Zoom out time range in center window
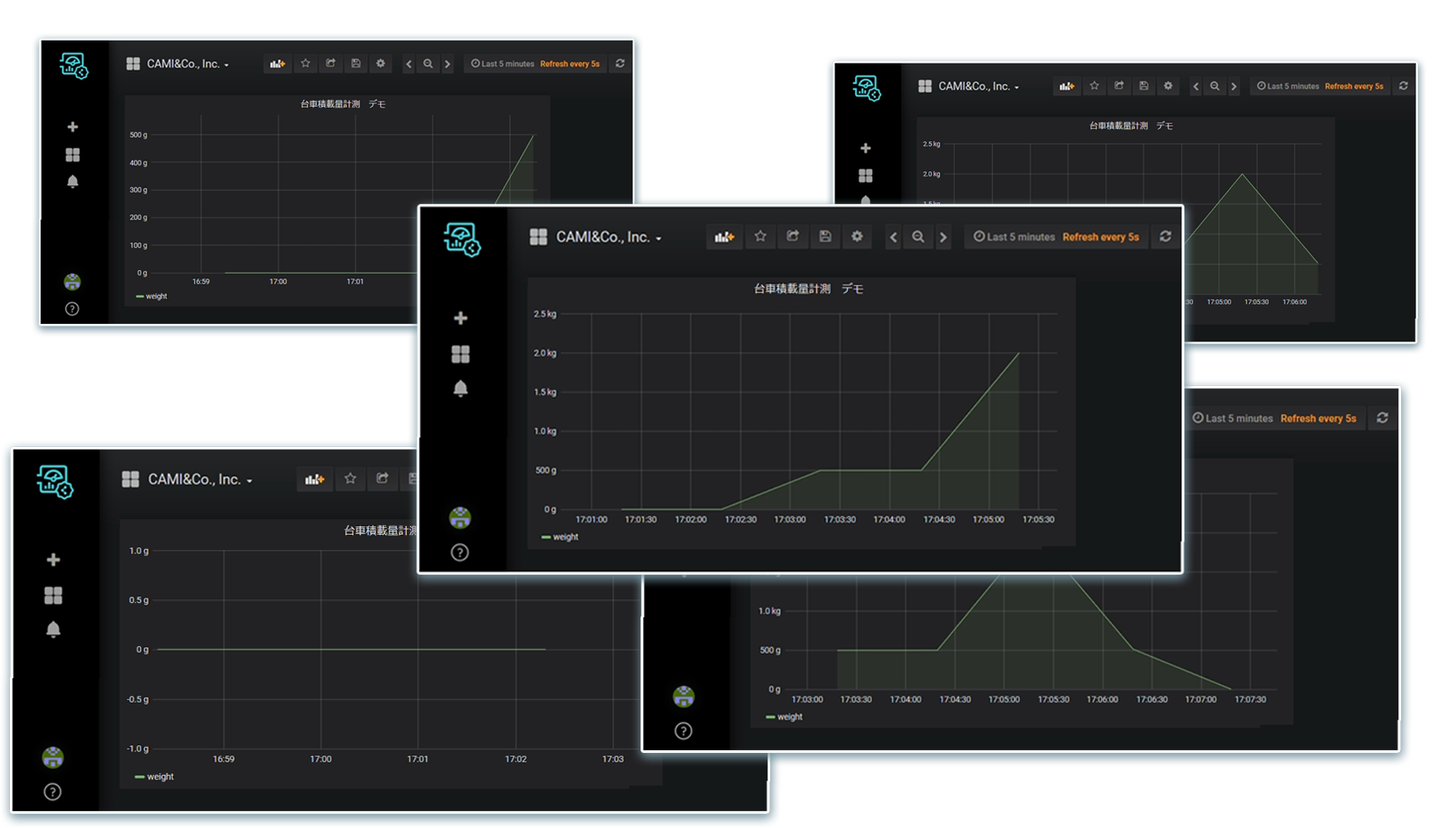Screen dimensions: 1440x828 pyautogui.click(x=918, y=237)
